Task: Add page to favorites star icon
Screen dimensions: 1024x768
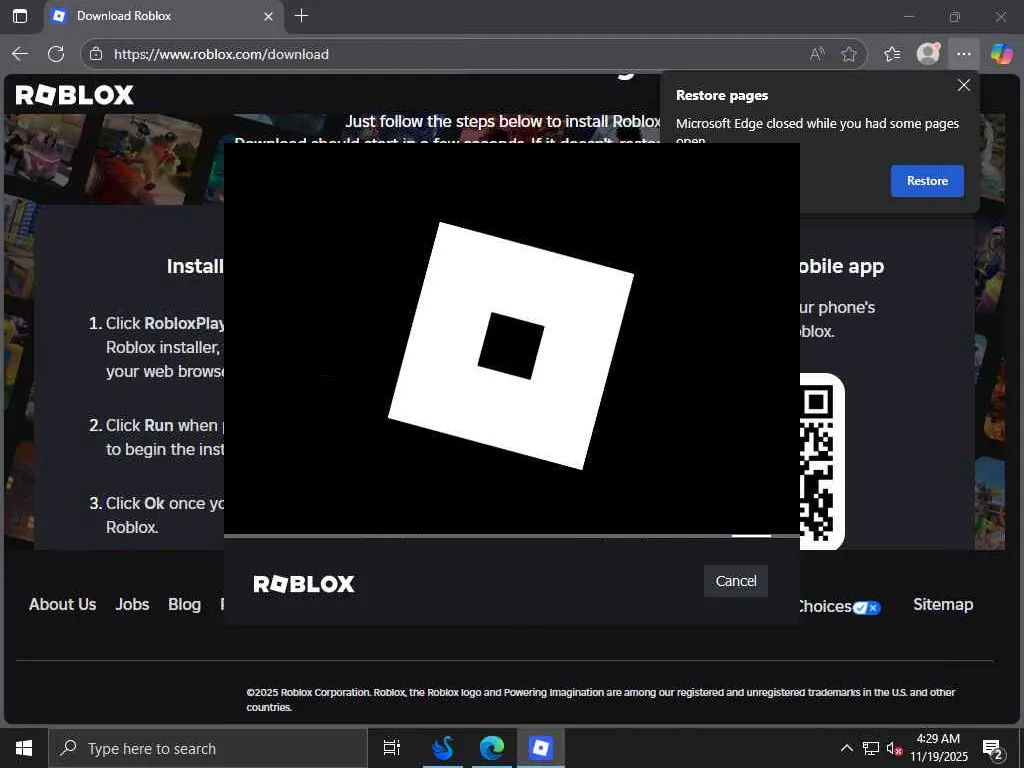Action: (x=849, y=54)
